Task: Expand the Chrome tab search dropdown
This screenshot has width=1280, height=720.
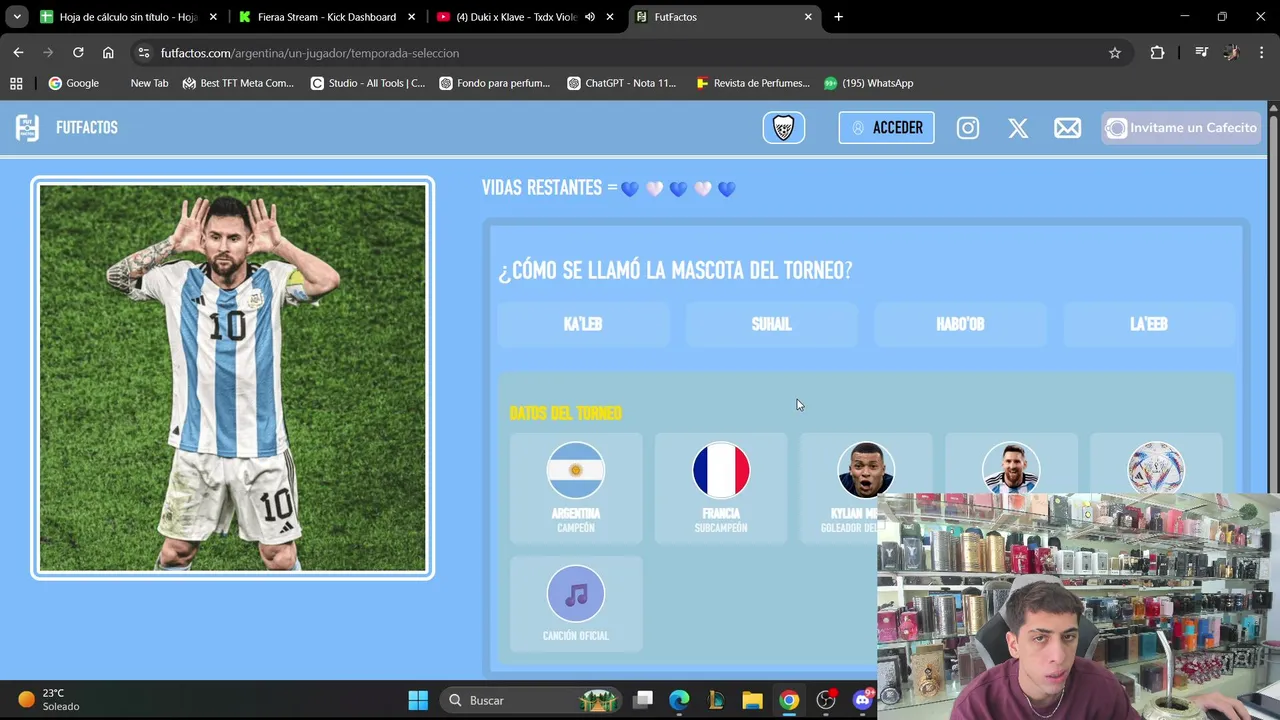Action: tap(17, 17)
